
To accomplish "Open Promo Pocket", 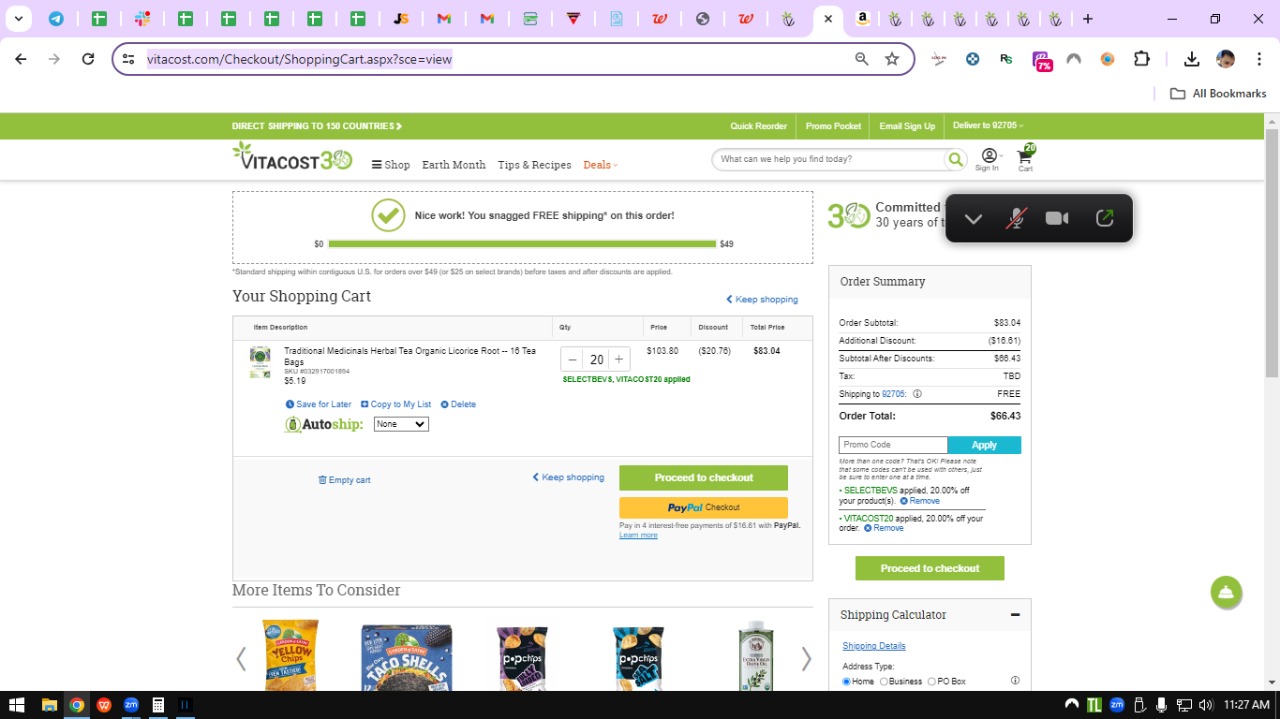I will point(833,126).
